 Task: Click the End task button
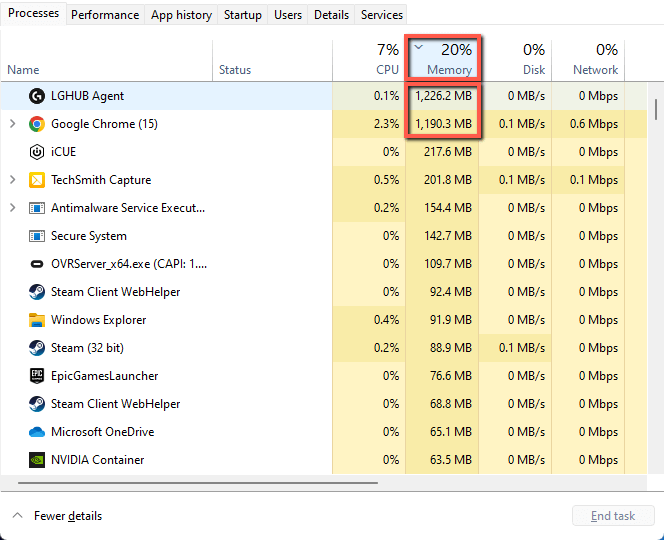tap(613, 515)
